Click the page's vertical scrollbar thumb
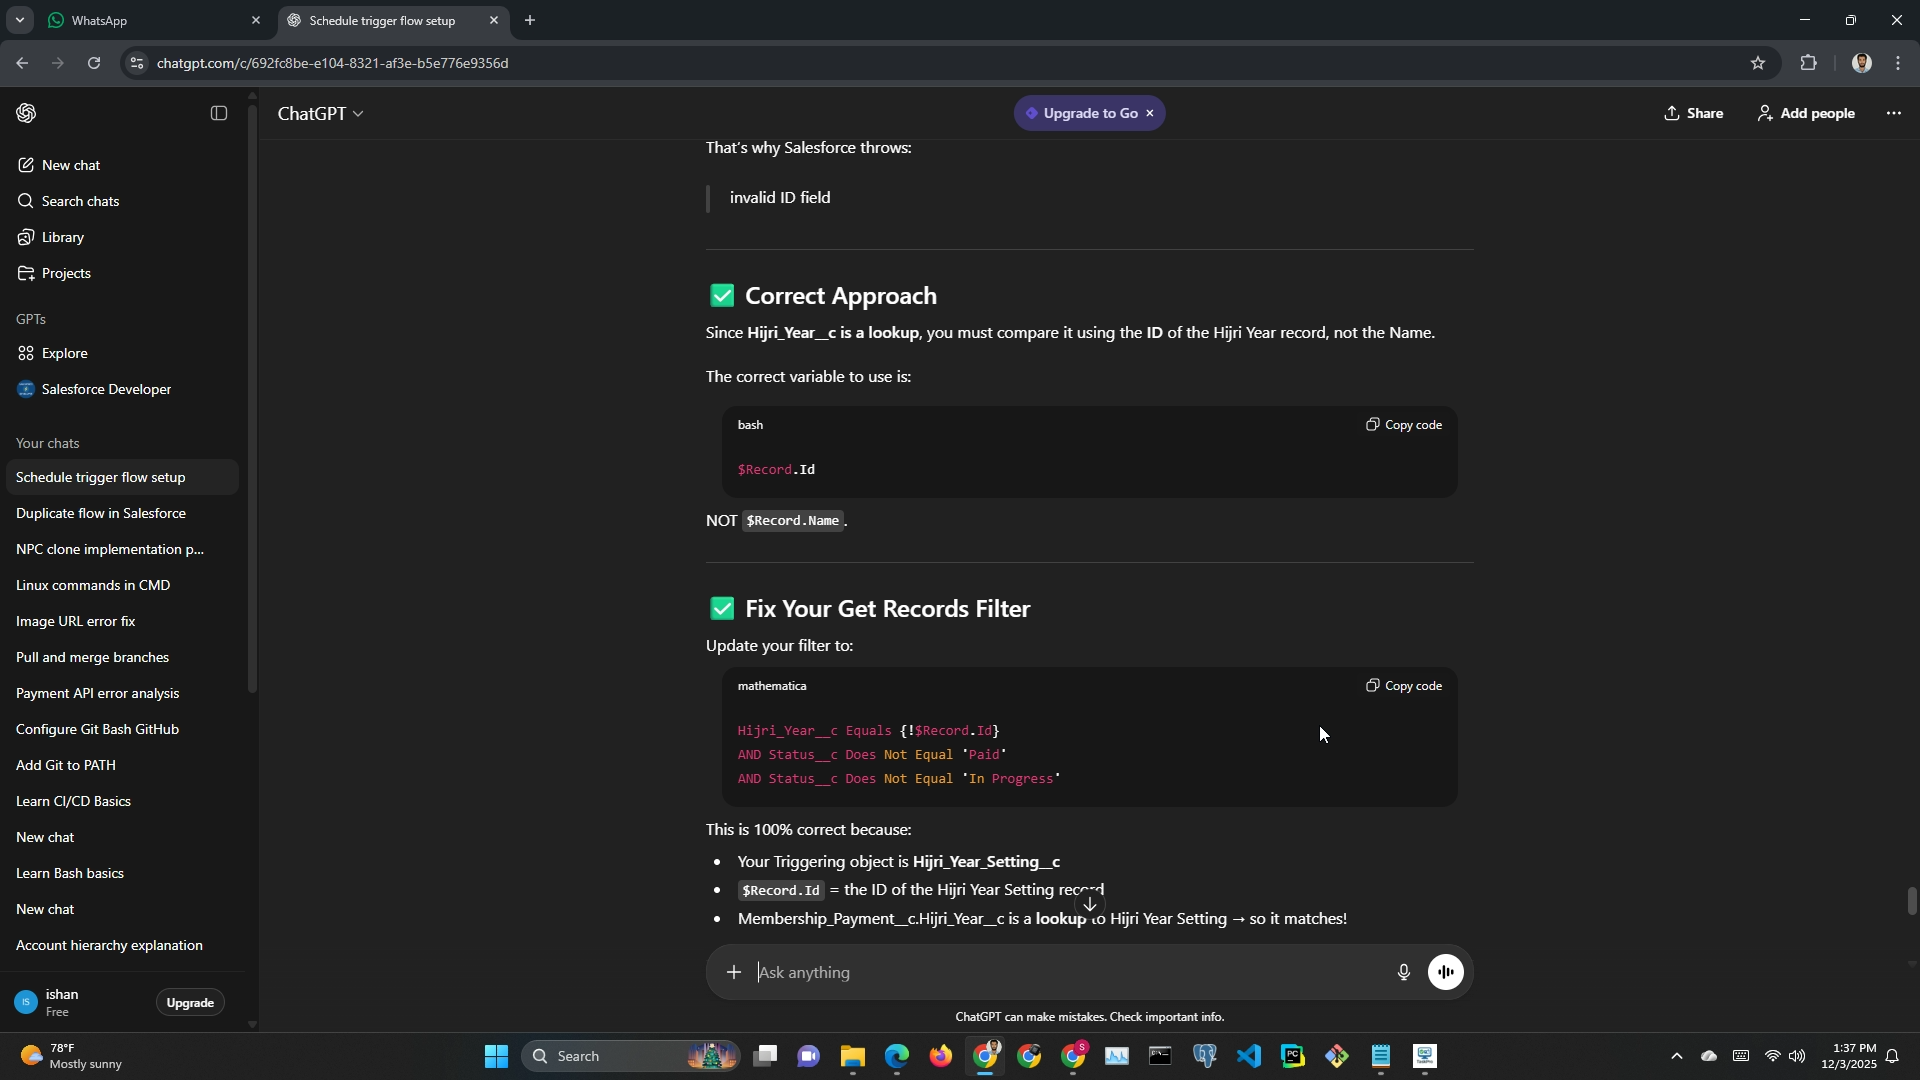This screenshot has width=1920, height=1080. click(x=1911, y=900)
